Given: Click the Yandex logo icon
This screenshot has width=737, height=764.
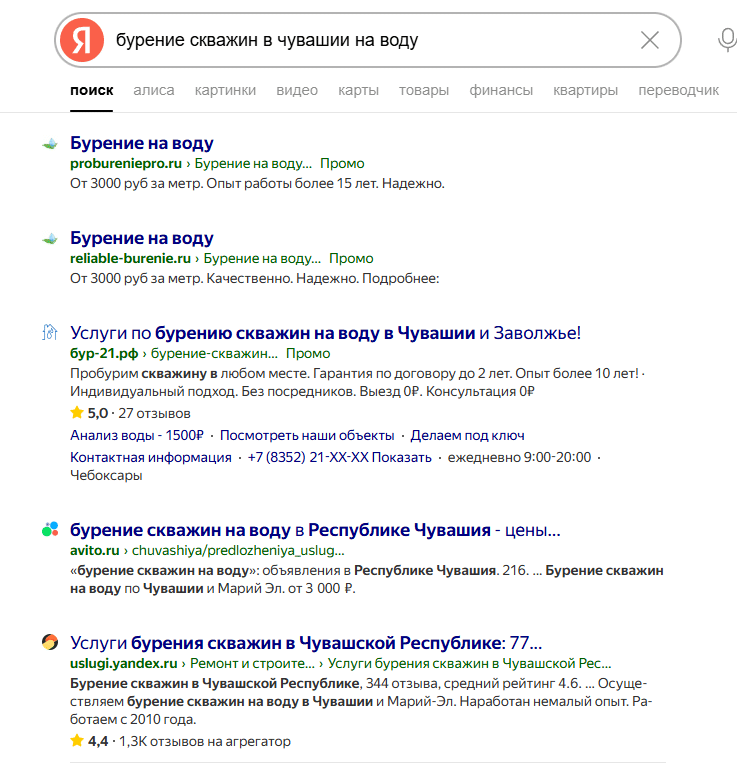Looking at the screenshot, I should 82,40.
